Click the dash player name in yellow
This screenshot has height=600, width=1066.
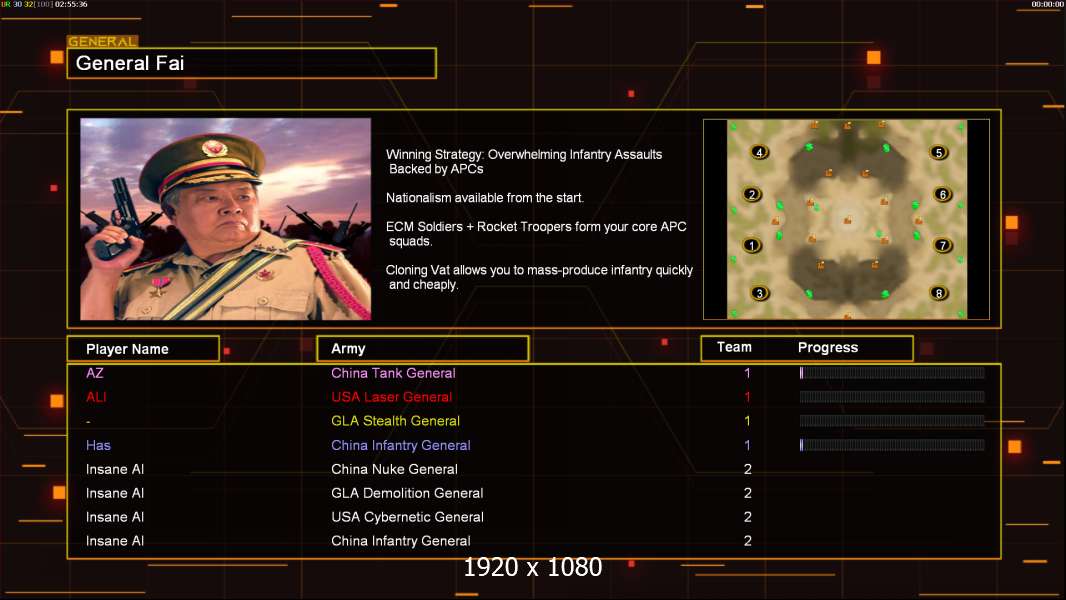(88, 422)
